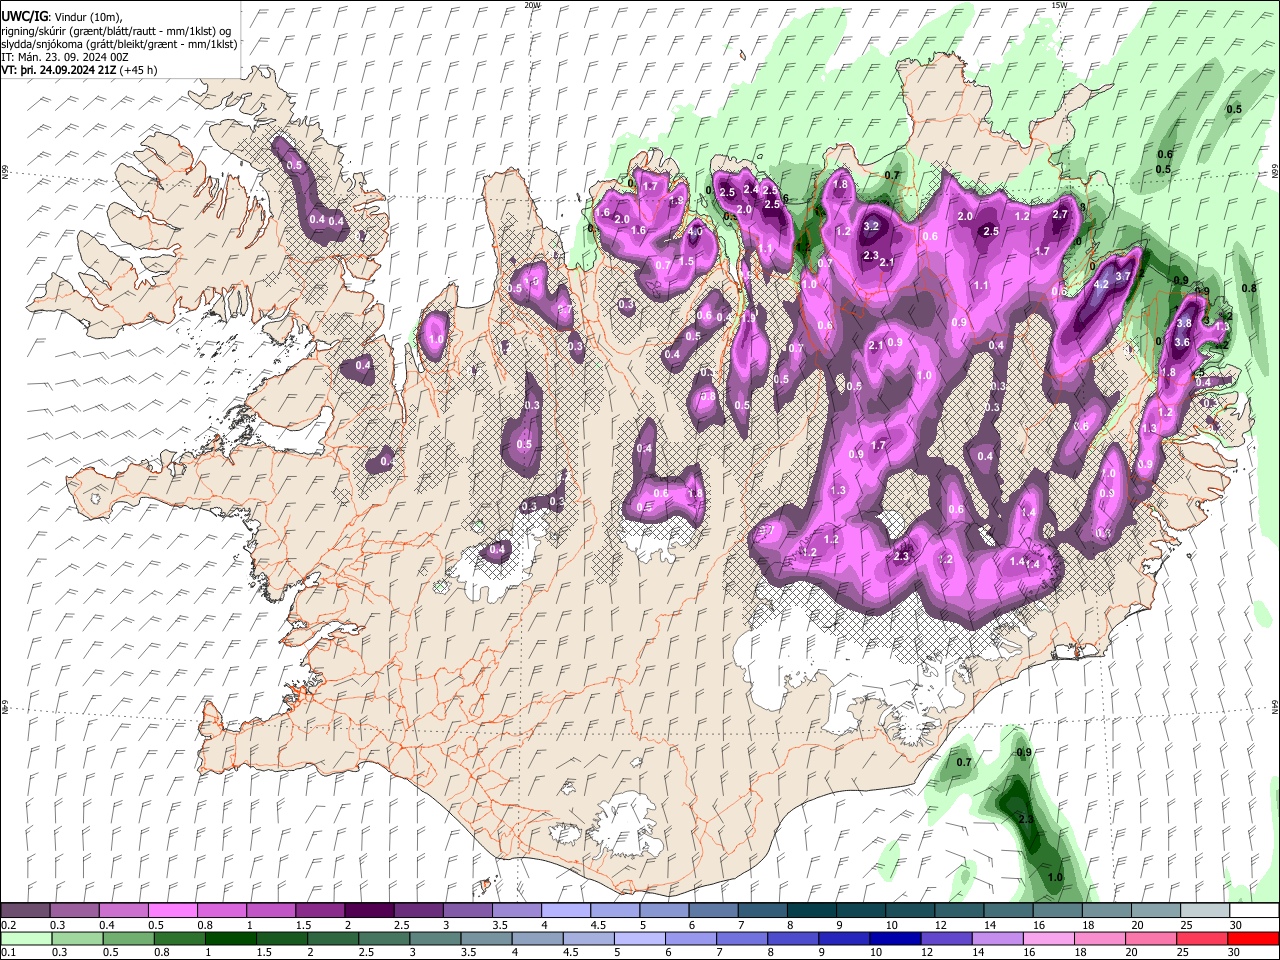Click the 3.6 snowfall value on map
The height and width of the screenshot is (960, 1280).
pyautogui.click(x=1181, y=342)
